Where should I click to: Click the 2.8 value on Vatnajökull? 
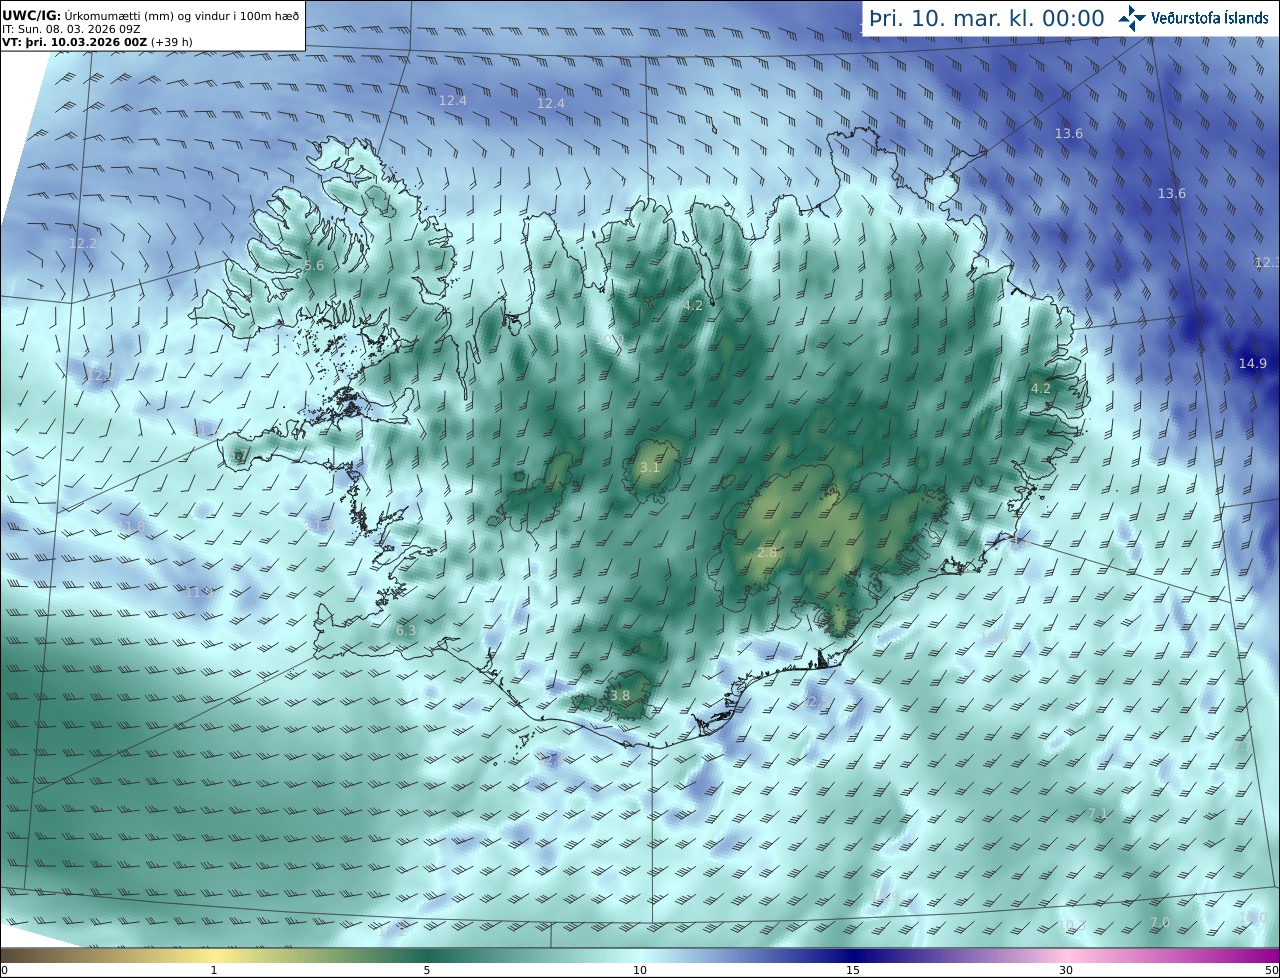(x=767, y=553)
